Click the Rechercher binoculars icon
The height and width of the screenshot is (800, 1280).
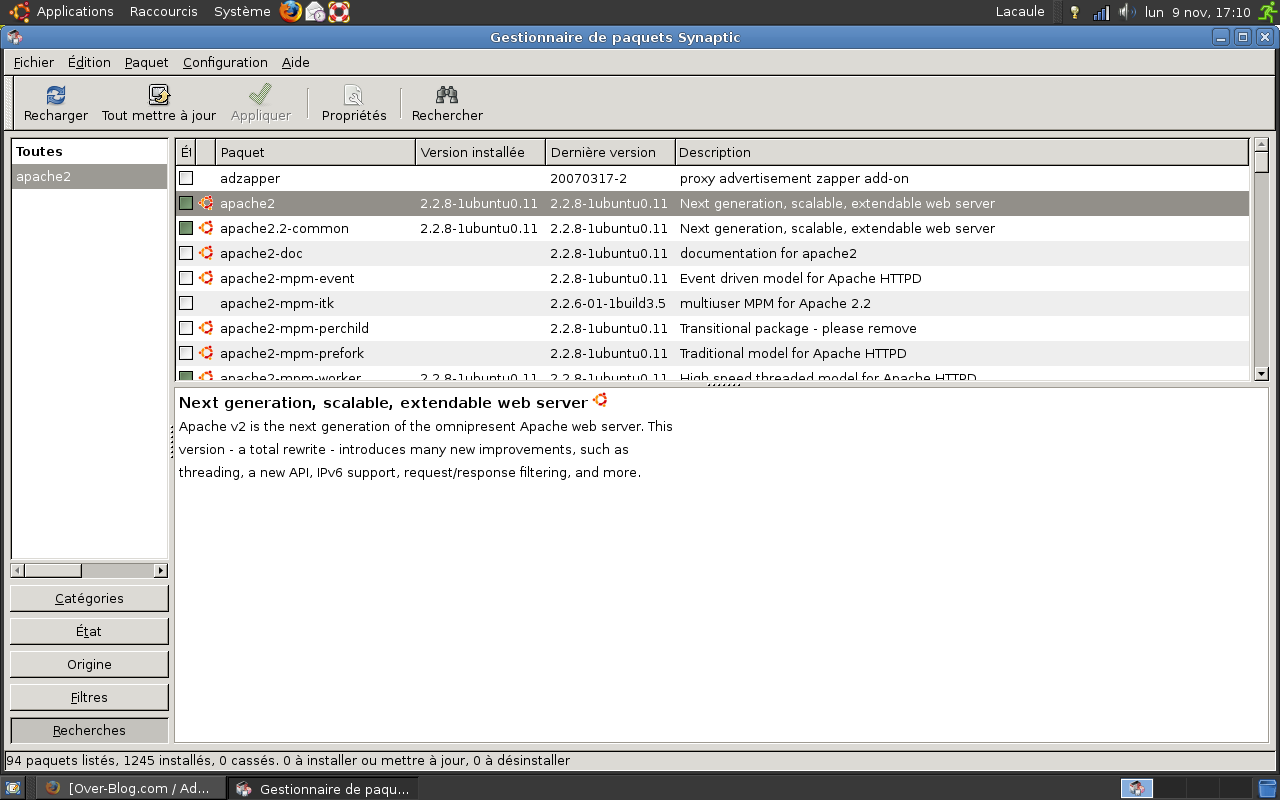click(447, 95)
